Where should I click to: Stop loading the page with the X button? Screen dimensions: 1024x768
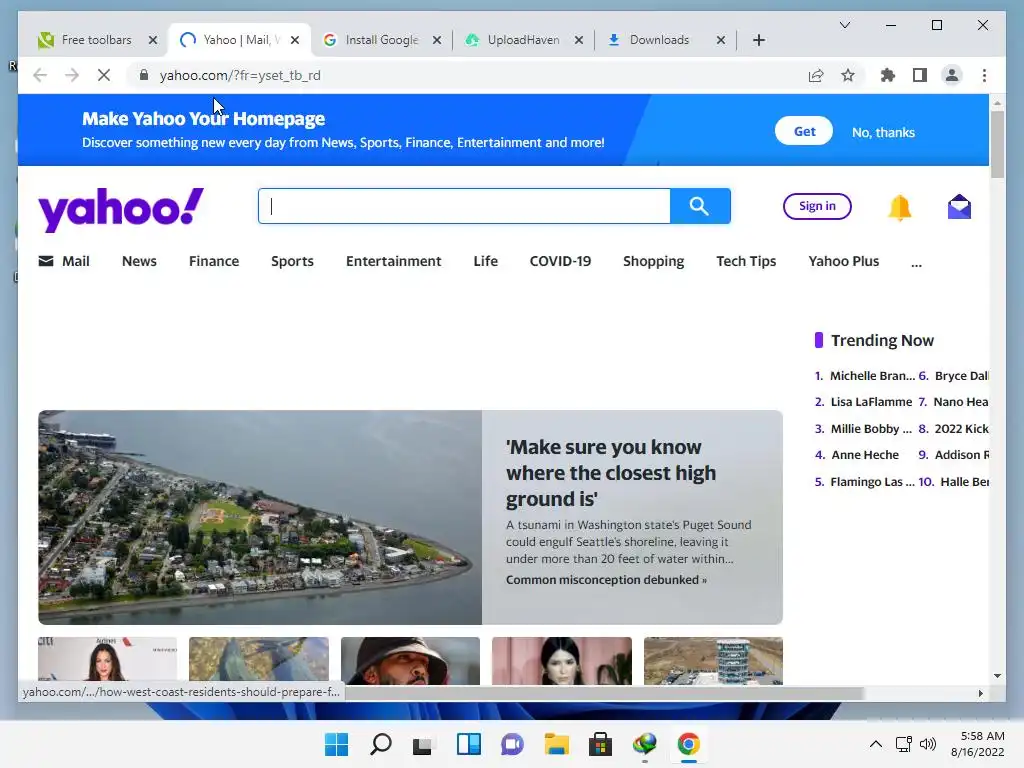104,76
